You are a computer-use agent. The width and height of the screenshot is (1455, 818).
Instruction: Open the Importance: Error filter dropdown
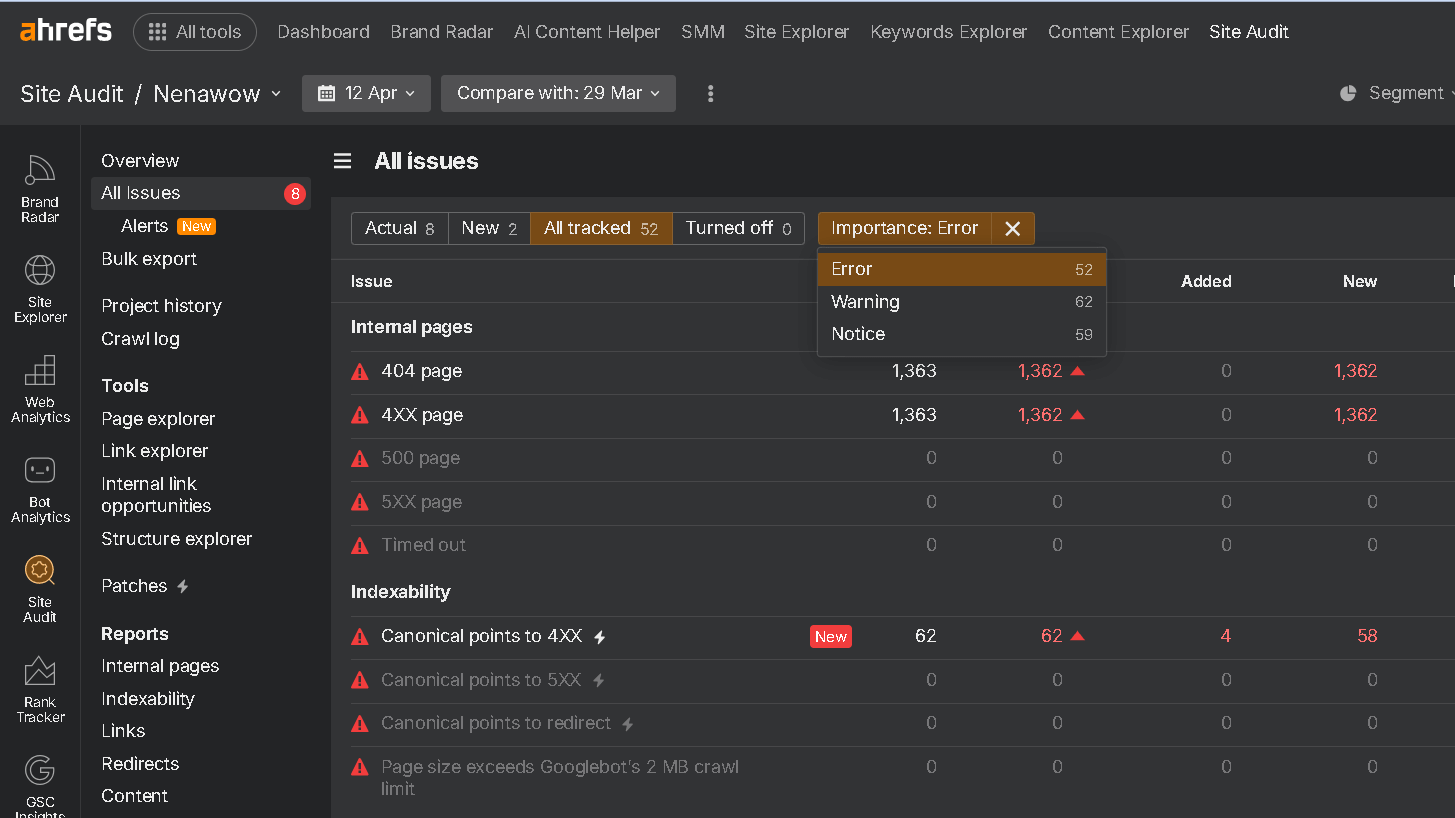(x=905, y=228)
